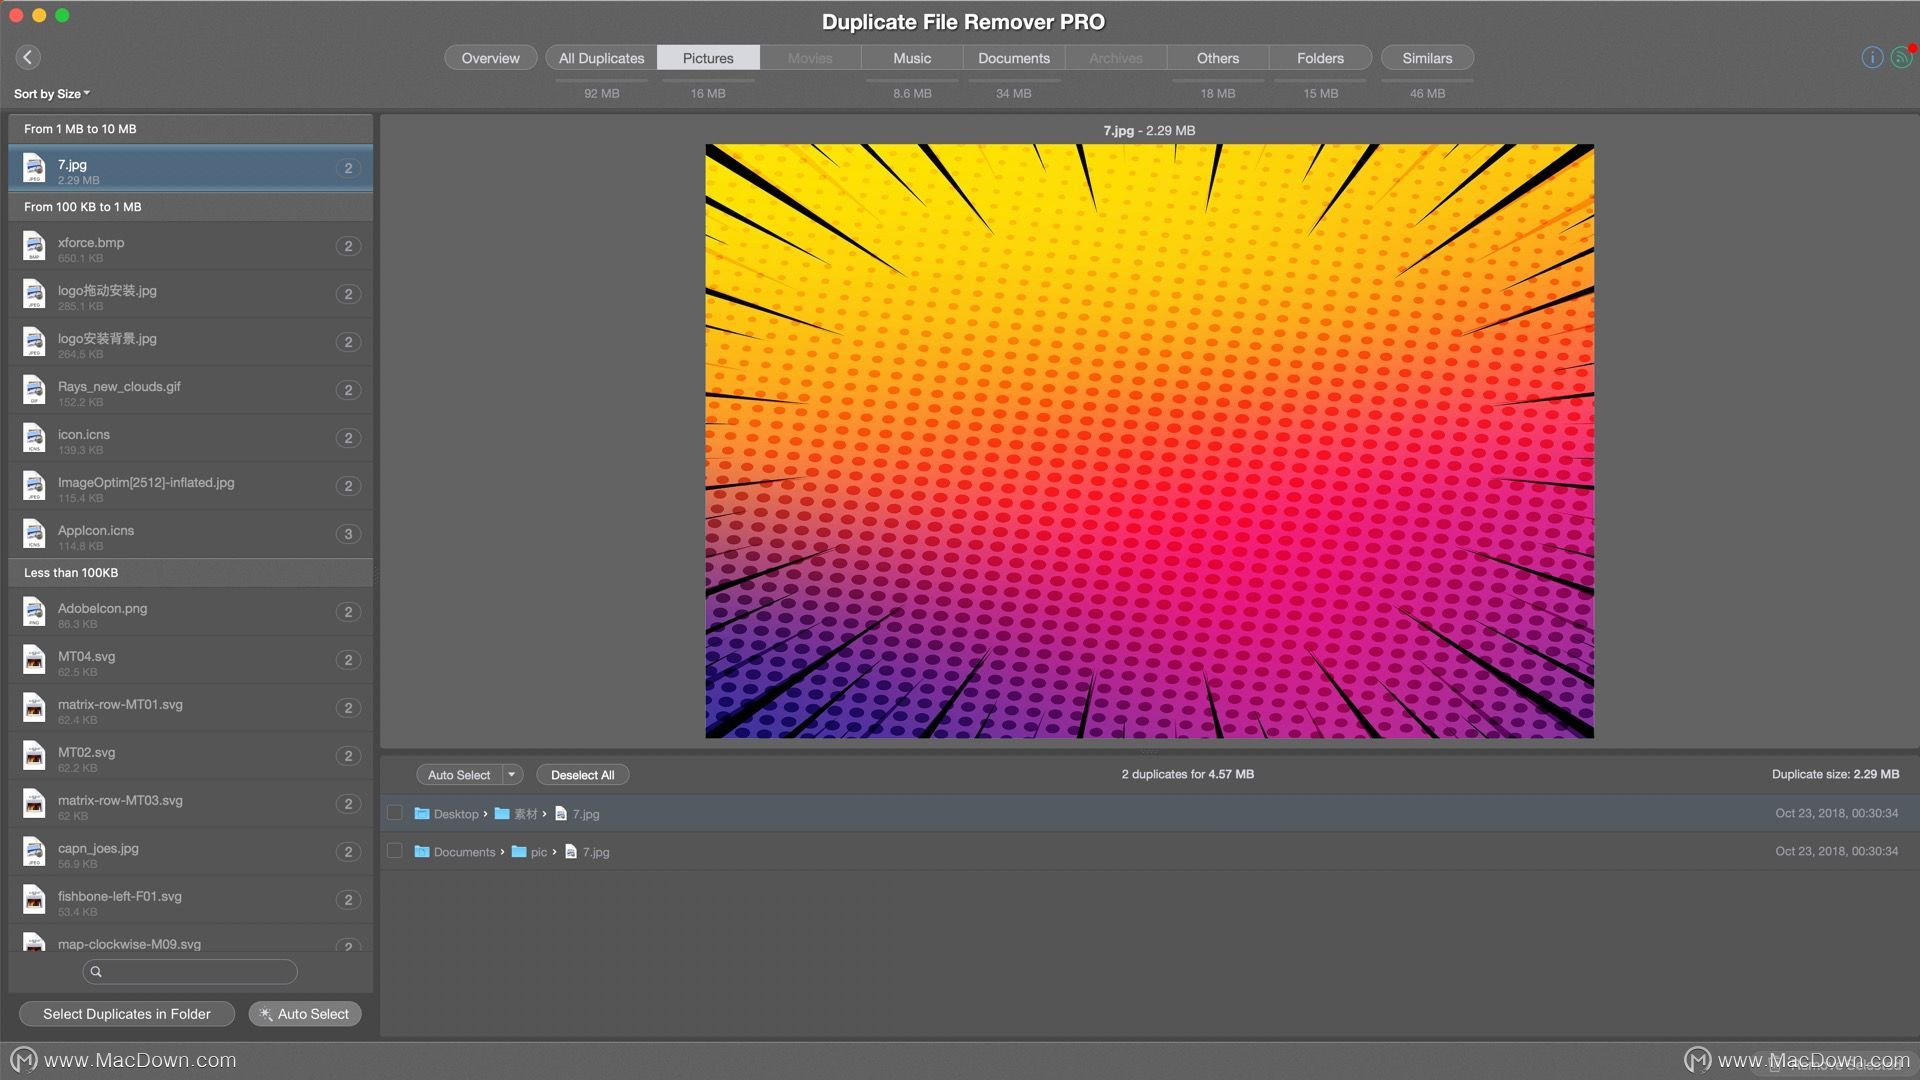Click the back navigation arrow icon
The image size is (1920, 1080).
pos(28,55)
